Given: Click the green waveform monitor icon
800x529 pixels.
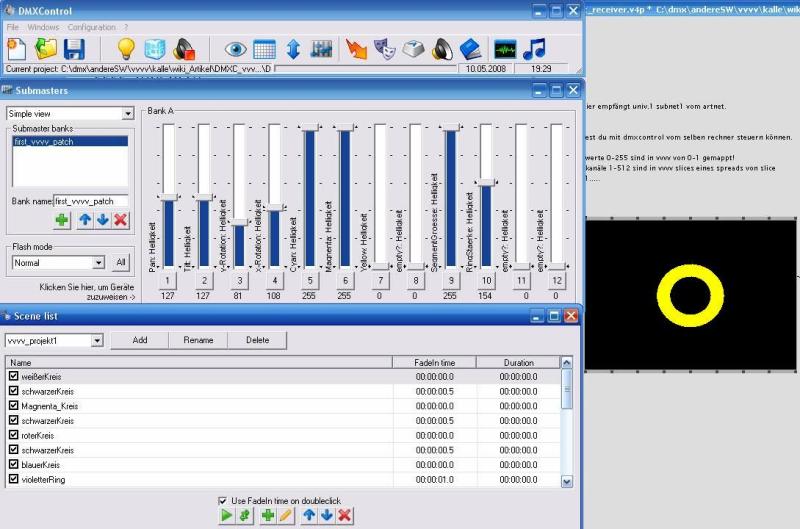Looking at the screenshot, I should (x=506, y=49).
